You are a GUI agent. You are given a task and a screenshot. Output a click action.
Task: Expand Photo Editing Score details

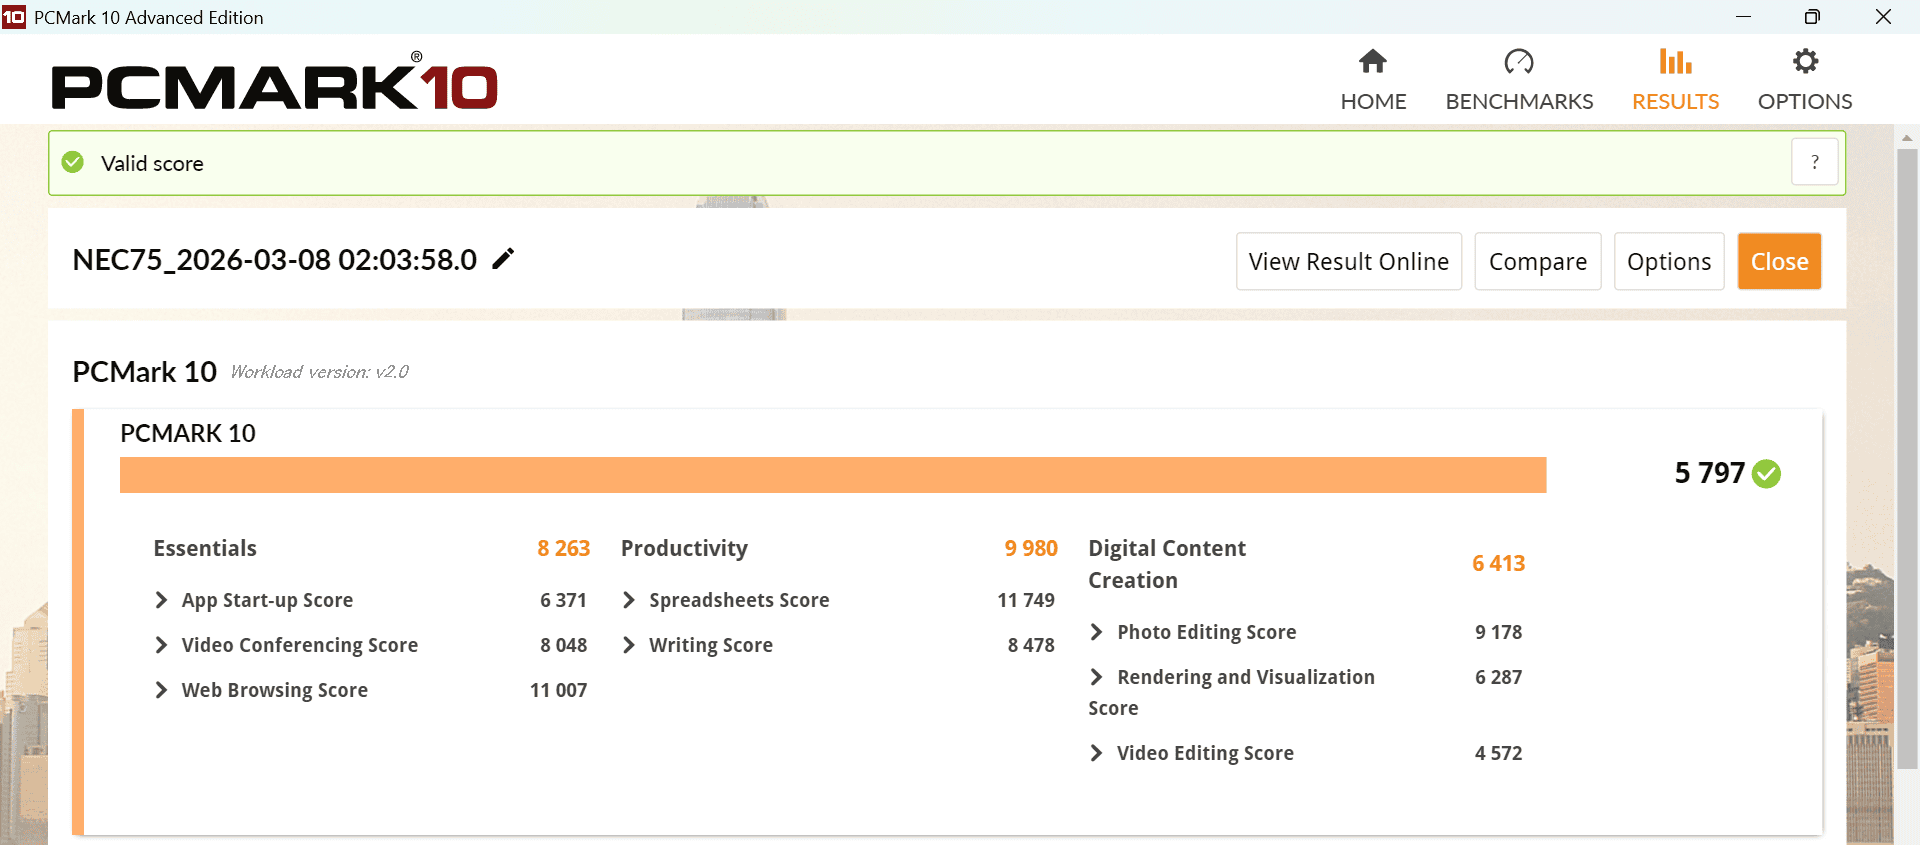[1096, 632]
